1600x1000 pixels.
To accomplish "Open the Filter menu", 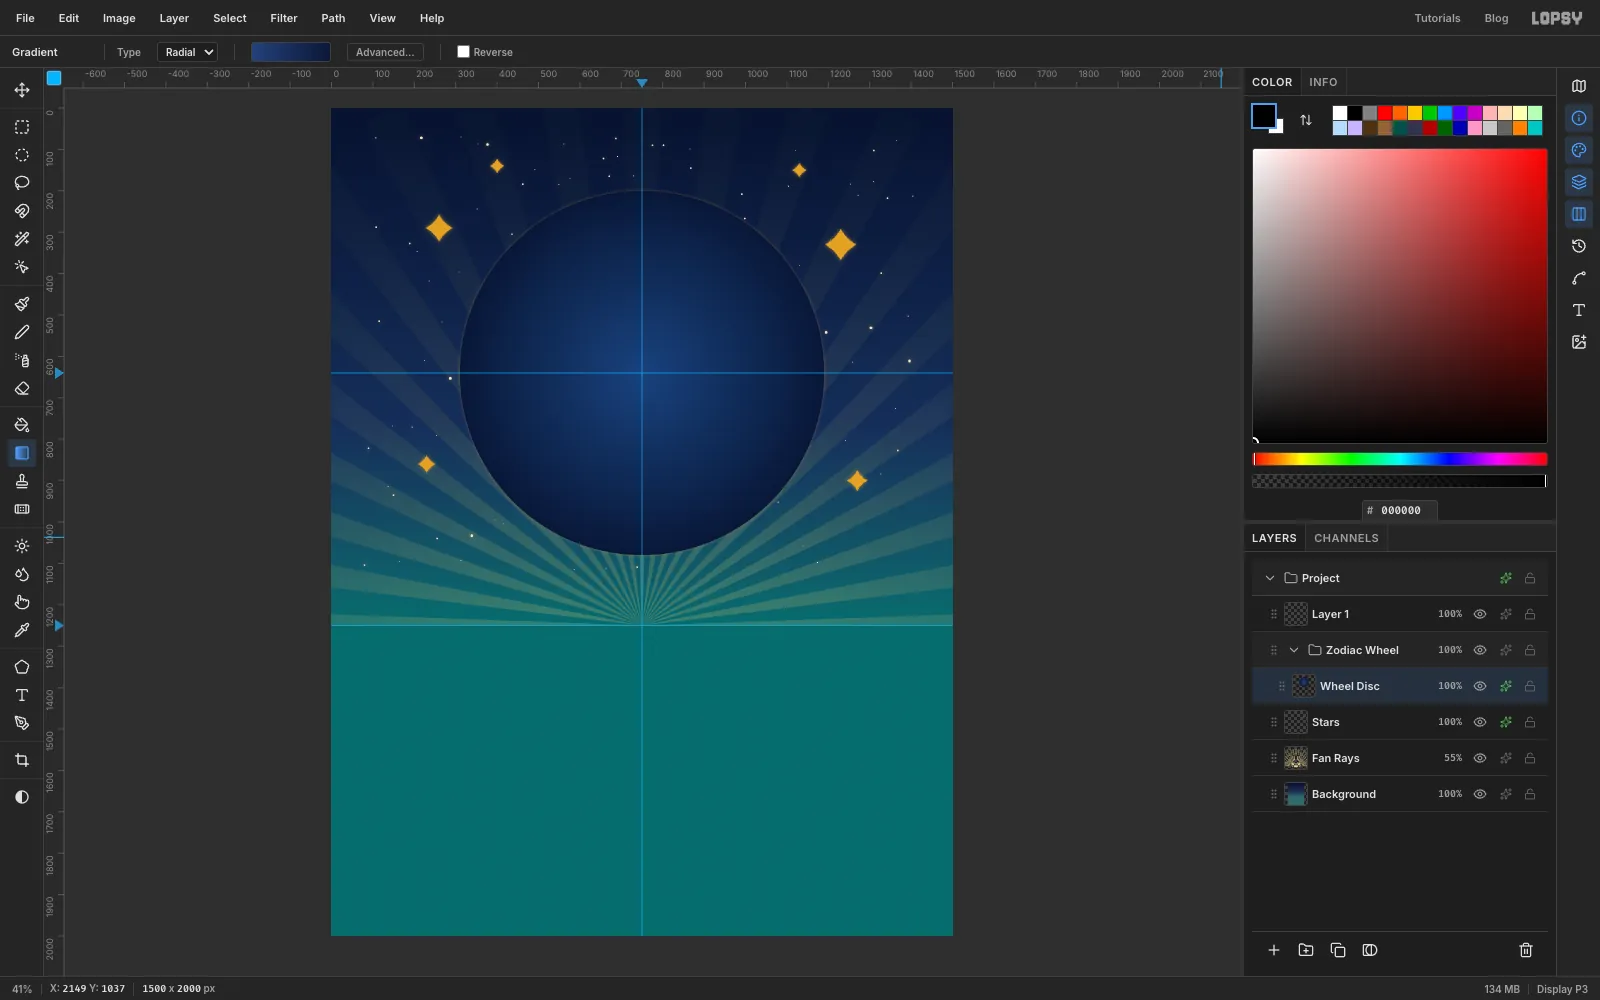I will click(x=284, y=18).
